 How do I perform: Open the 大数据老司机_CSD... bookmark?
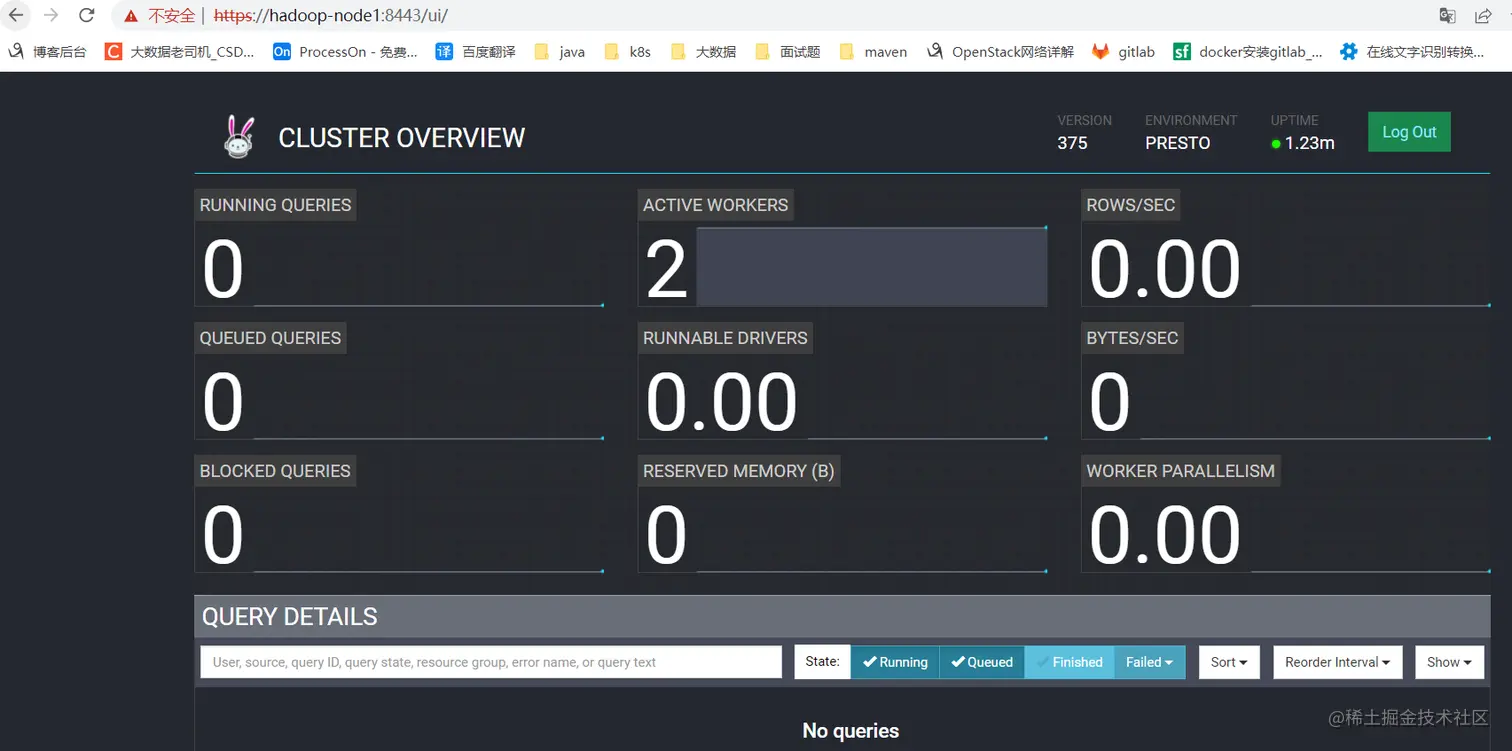tap(179, 51)
